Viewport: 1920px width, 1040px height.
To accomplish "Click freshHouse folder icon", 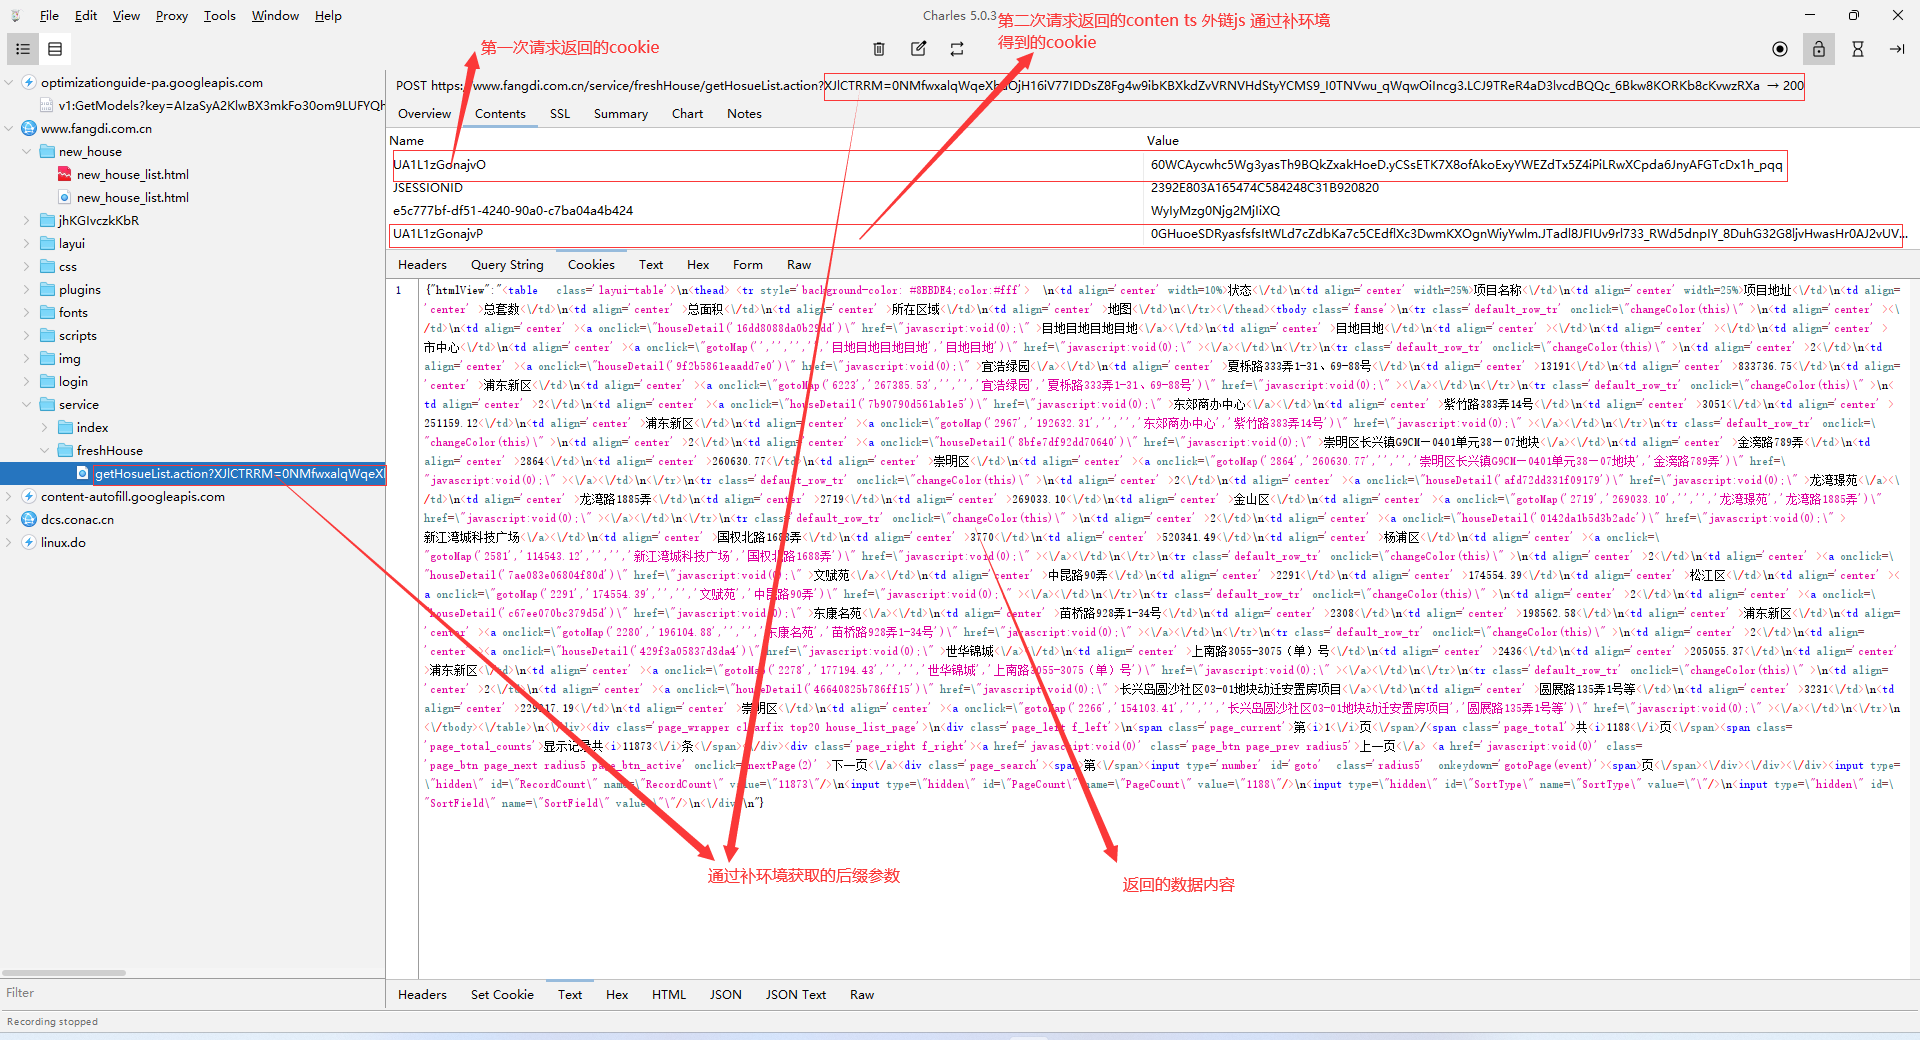I will (x=65, y=450).
